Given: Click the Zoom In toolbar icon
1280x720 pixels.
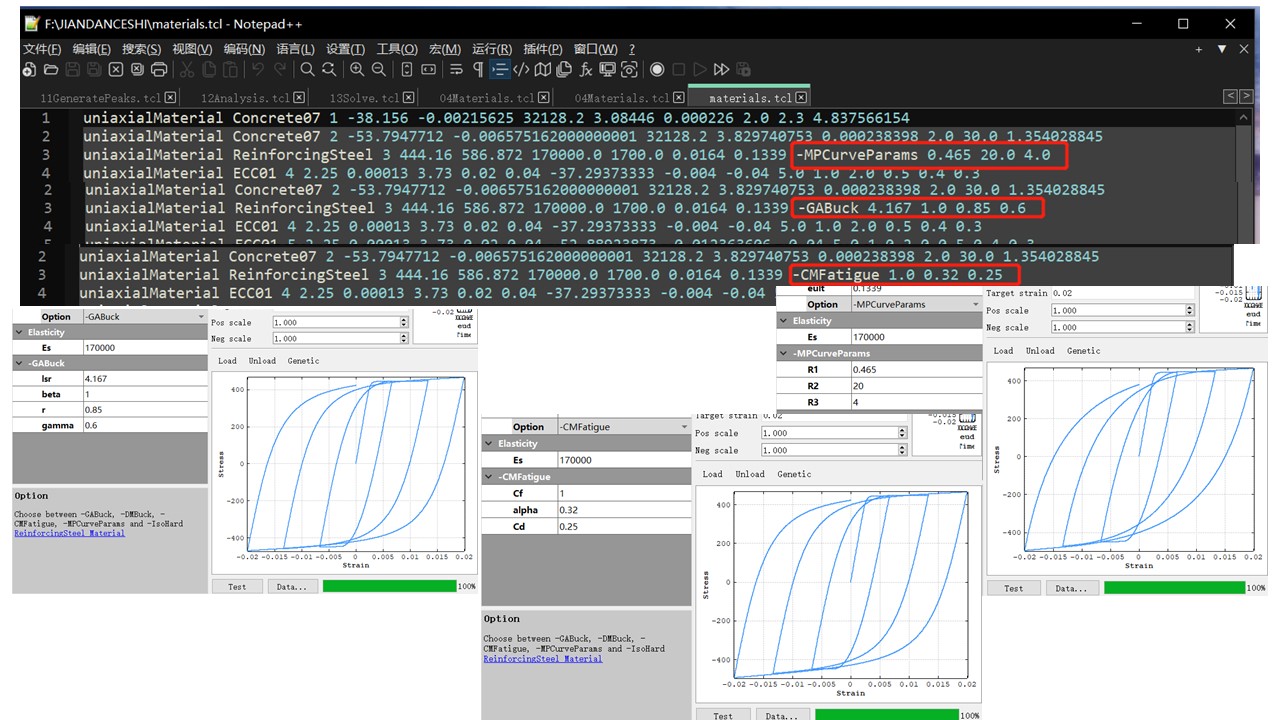Looking at the screenshot, I should 357,69.
